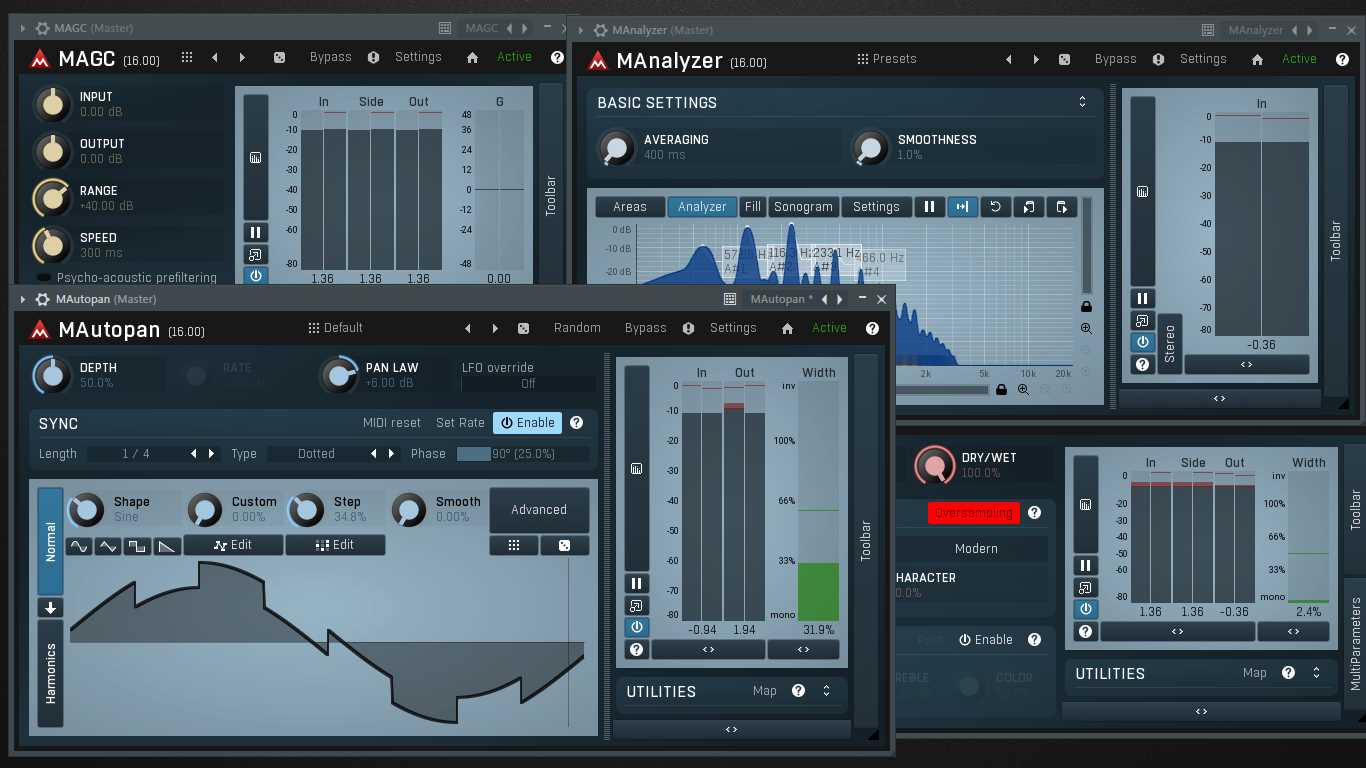Click the lock icon right of the analyzer graph
This screenshot has height=768, width=1366.
pyautogui.click(x=1086, y=306)
